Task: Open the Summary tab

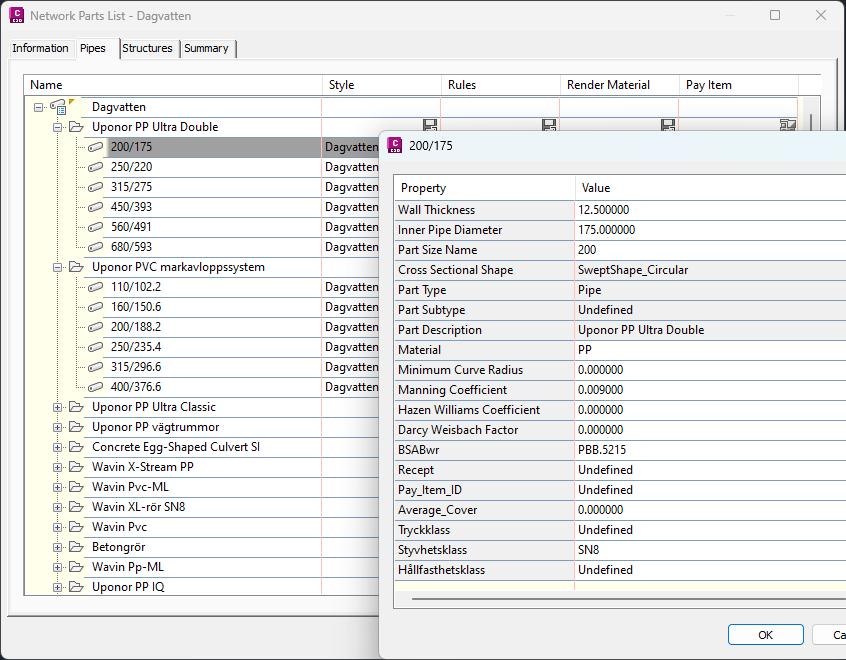Action: point(207,48)
